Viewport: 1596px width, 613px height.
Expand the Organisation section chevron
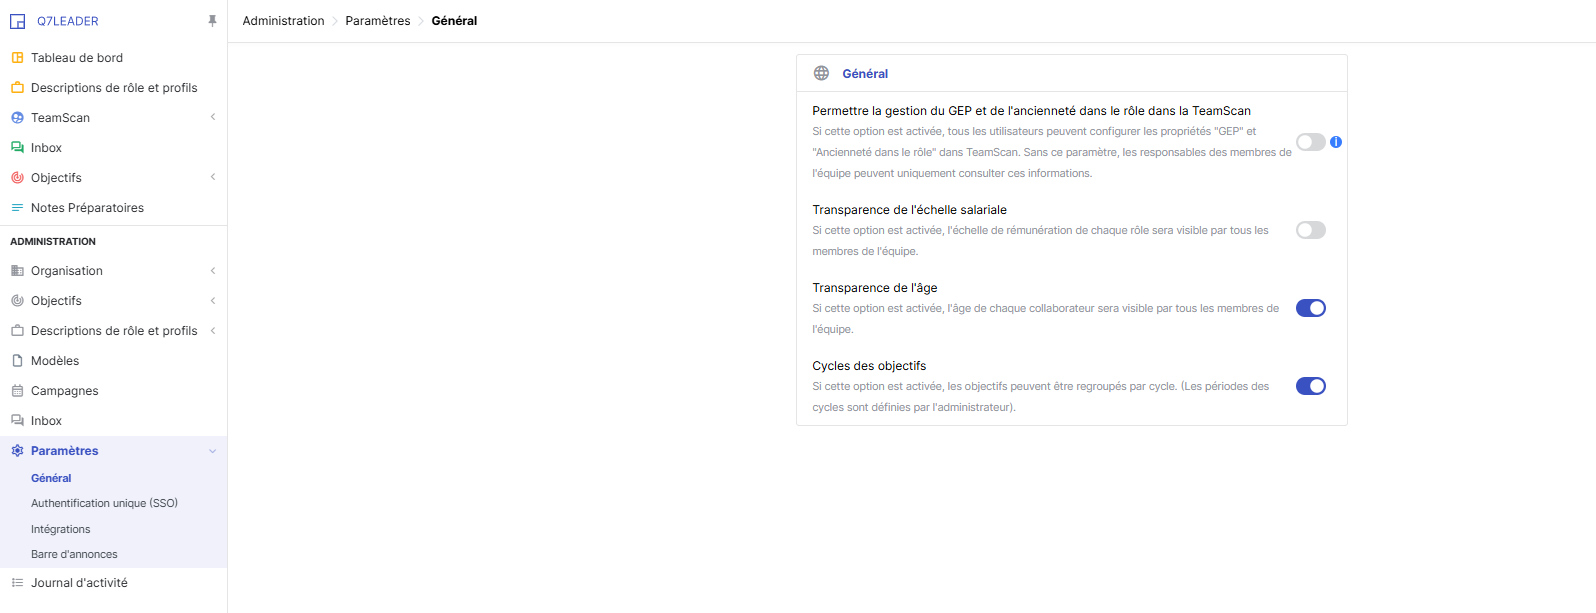pyautogui.click(x=213, y=271)
